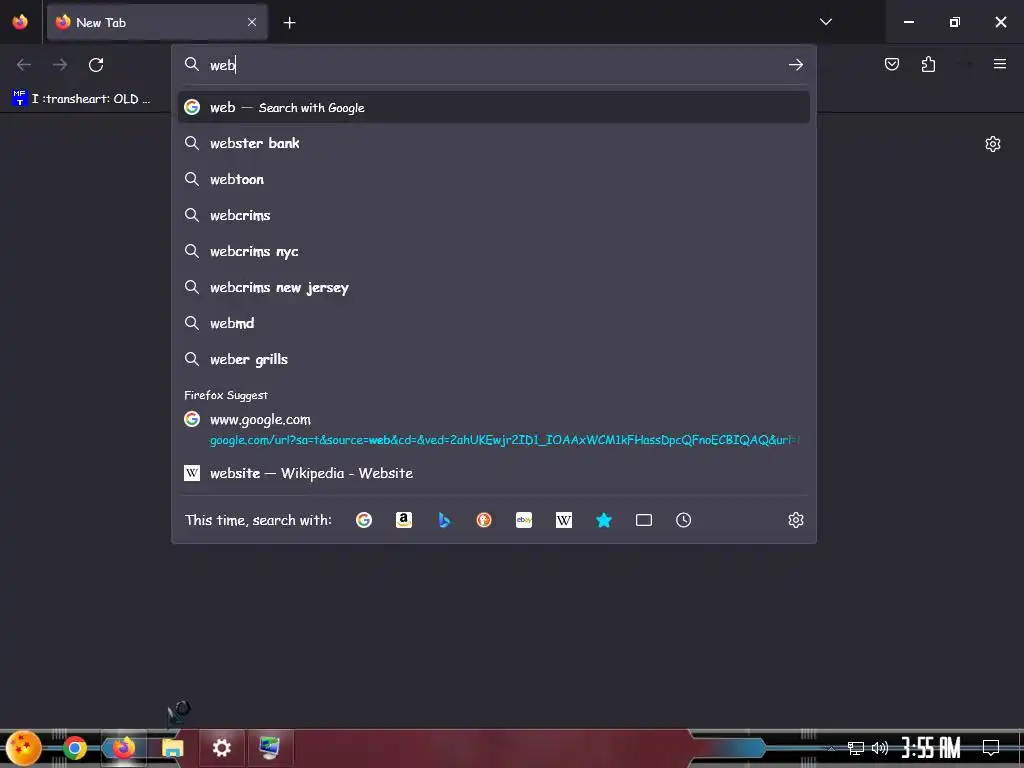Select the 'webcrims' suggestion
Viewport: 1024px width, 768px height.
point(494,215)
